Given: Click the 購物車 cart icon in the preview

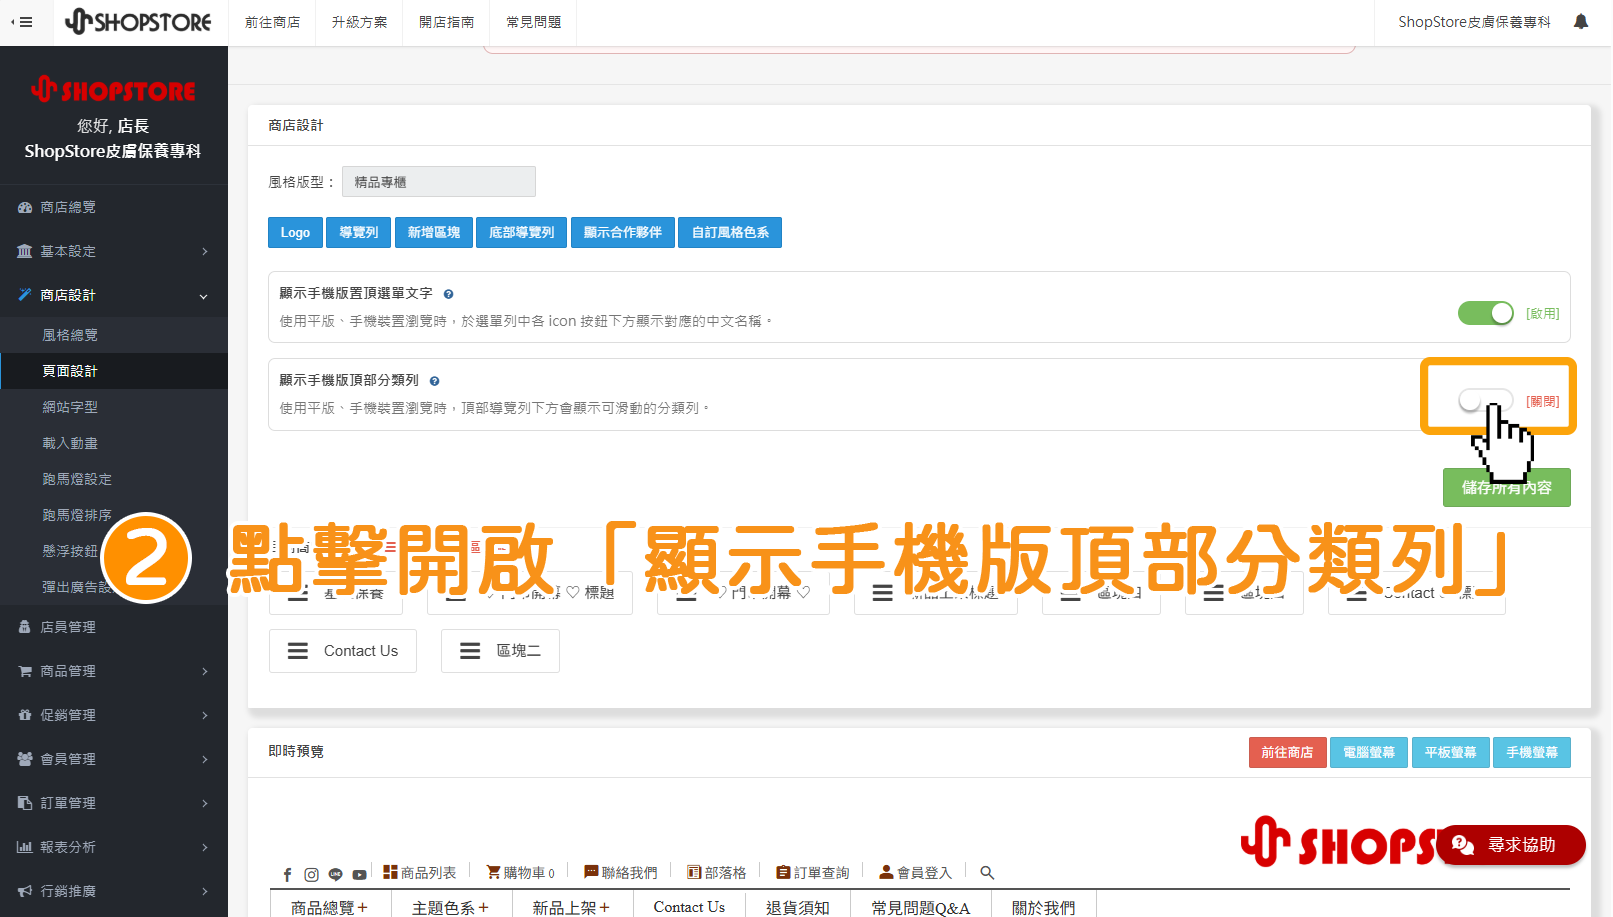Looking at the screenshot, I should coord(493,872).
